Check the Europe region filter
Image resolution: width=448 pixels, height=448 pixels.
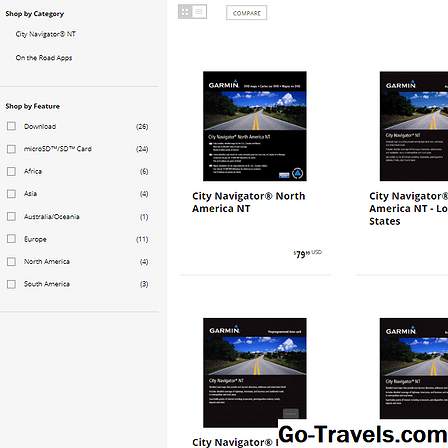[x=11, y=239]
